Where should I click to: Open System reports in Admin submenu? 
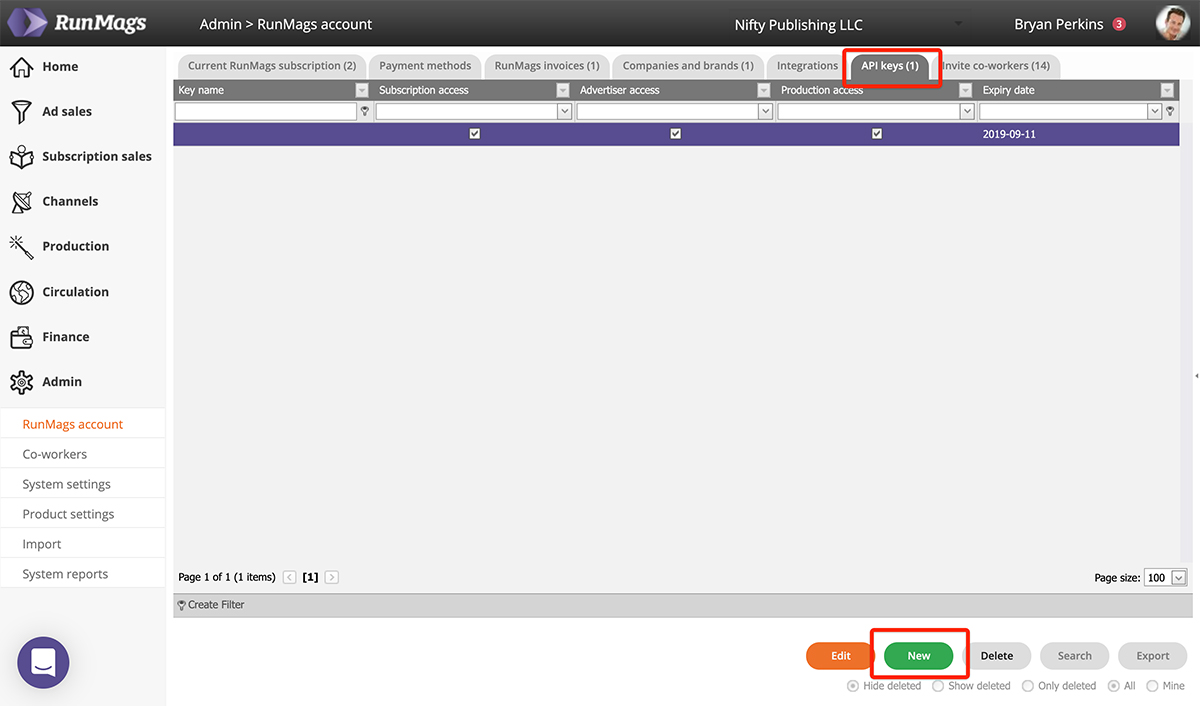coord(65,574)
